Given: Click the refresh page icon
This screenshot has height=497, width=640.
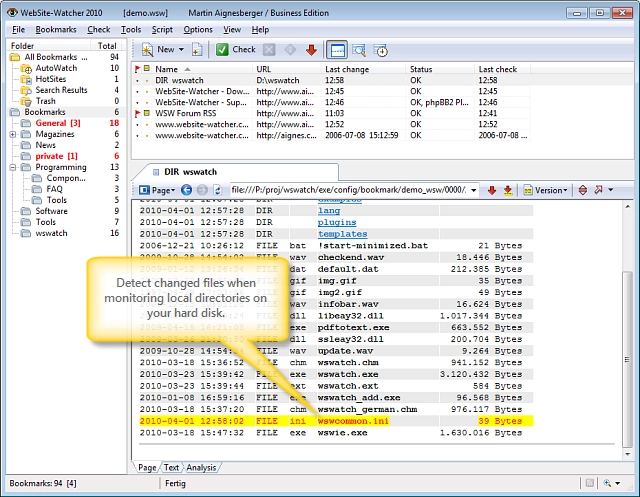Looking at the screenshot, I should 218,190.
